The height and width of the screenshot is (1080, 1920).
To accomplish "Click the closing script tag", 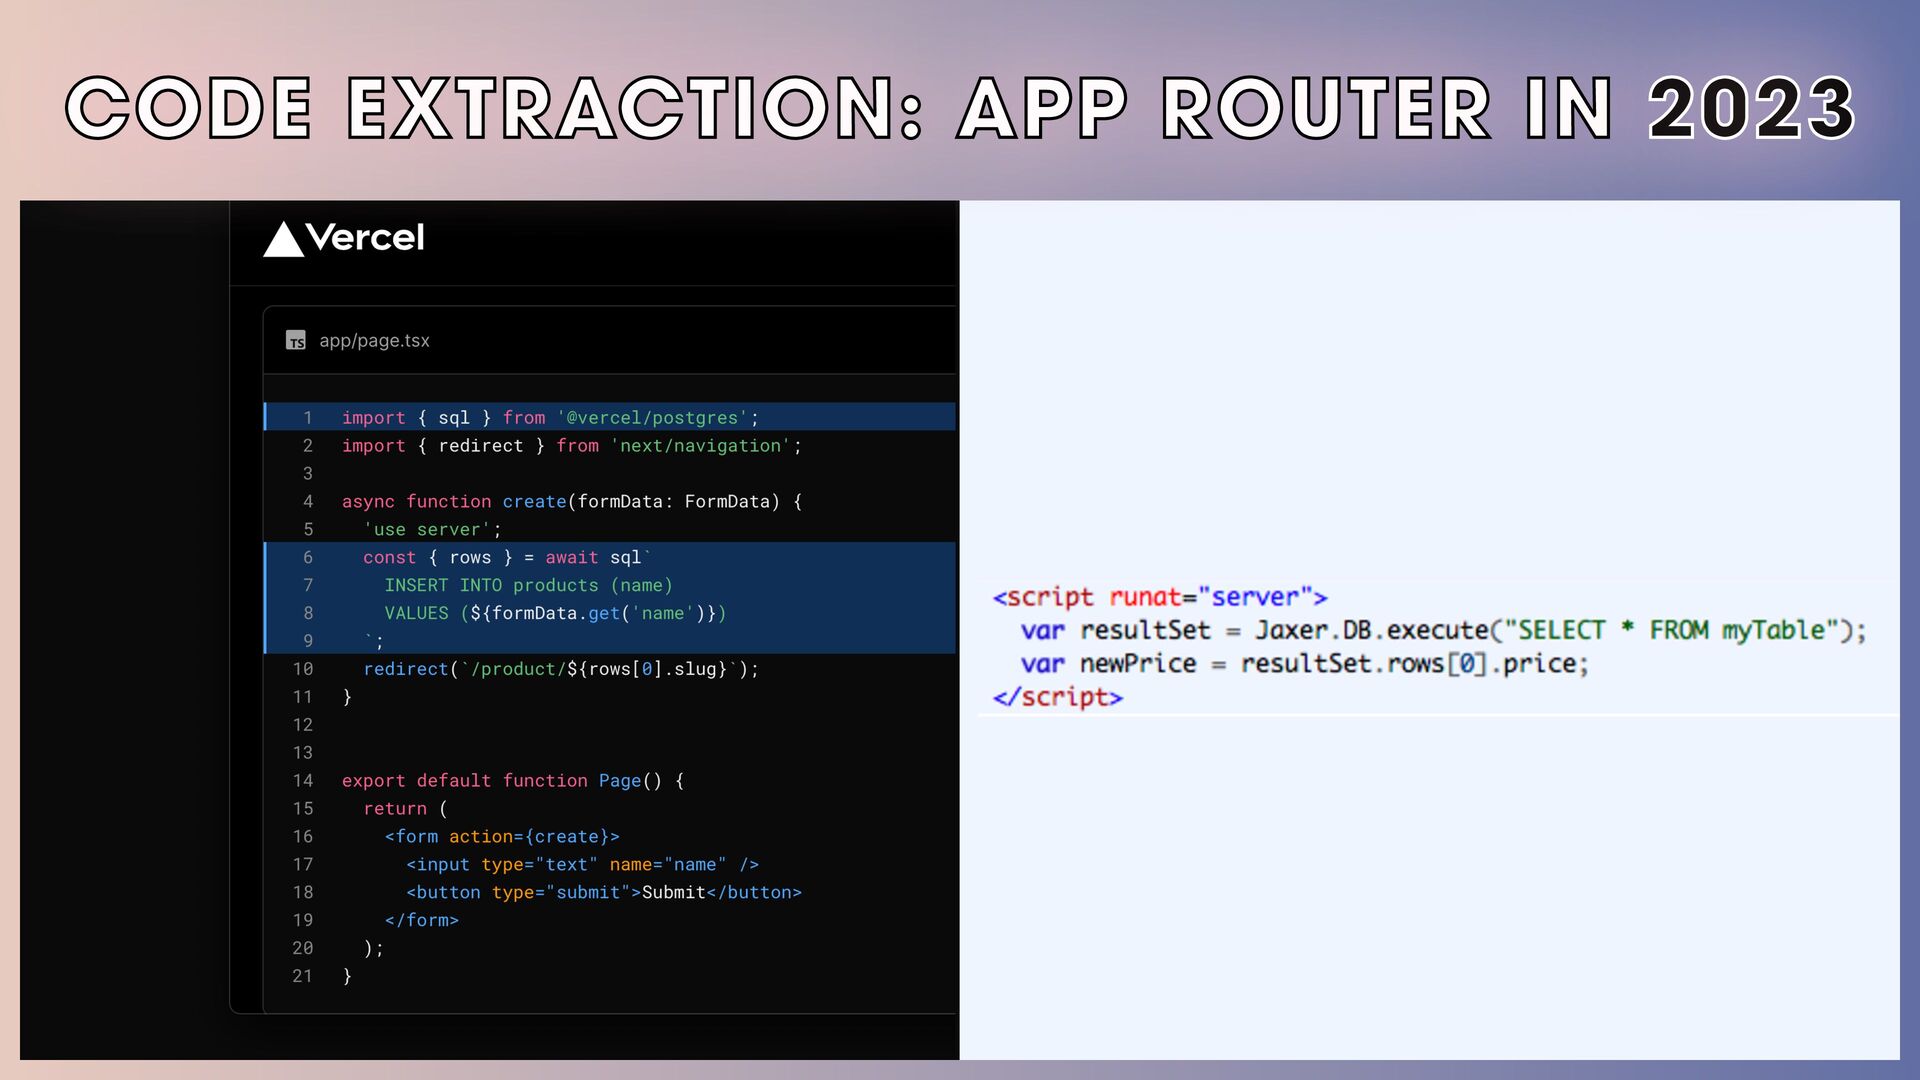I will click(1057, 697).
